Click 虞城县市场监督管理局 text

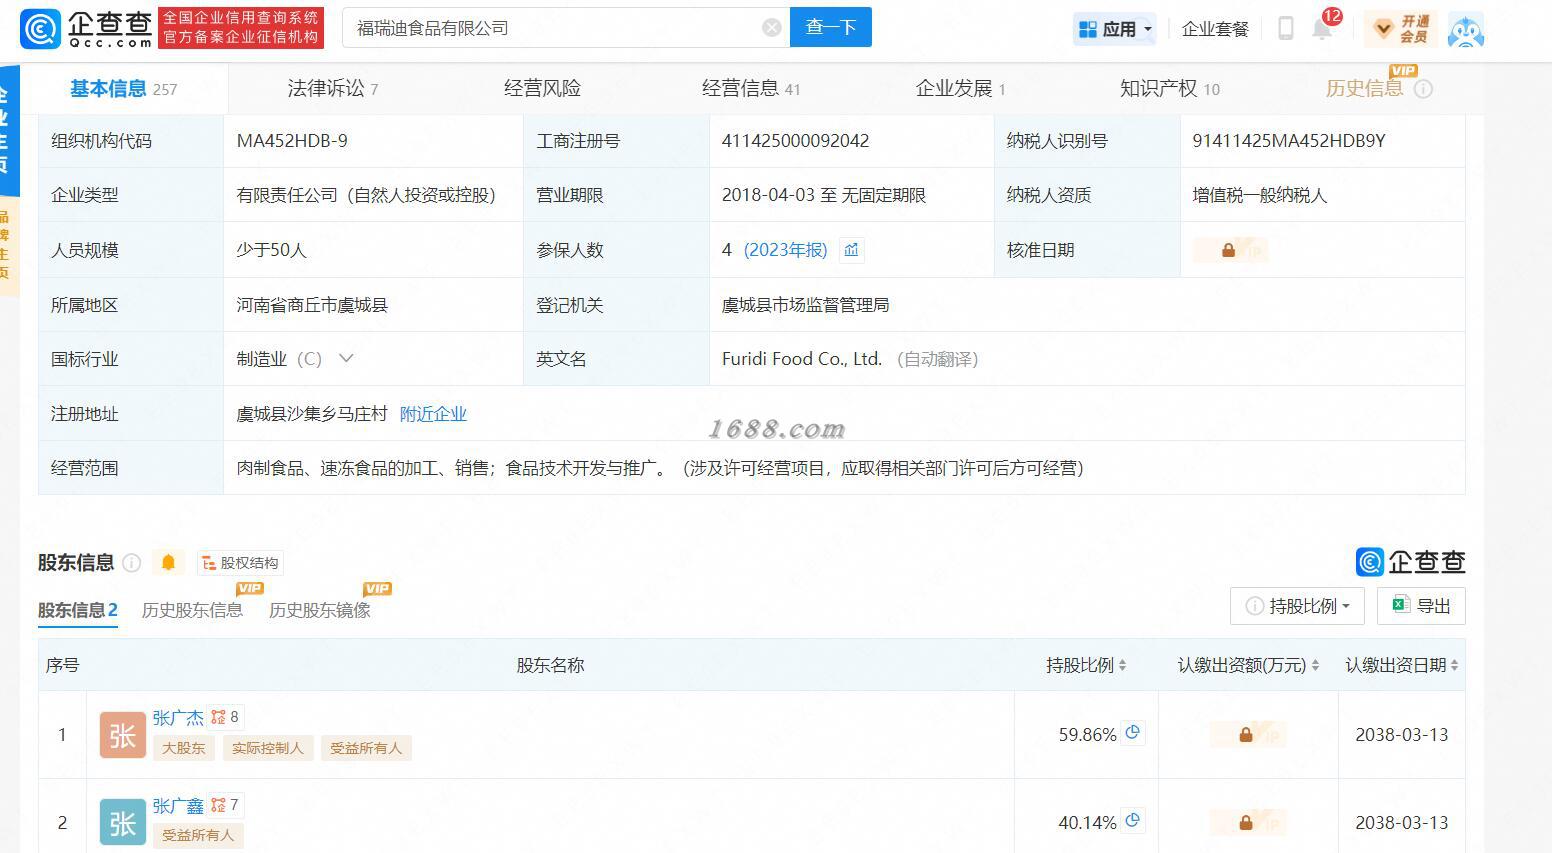tap(805, 305)
